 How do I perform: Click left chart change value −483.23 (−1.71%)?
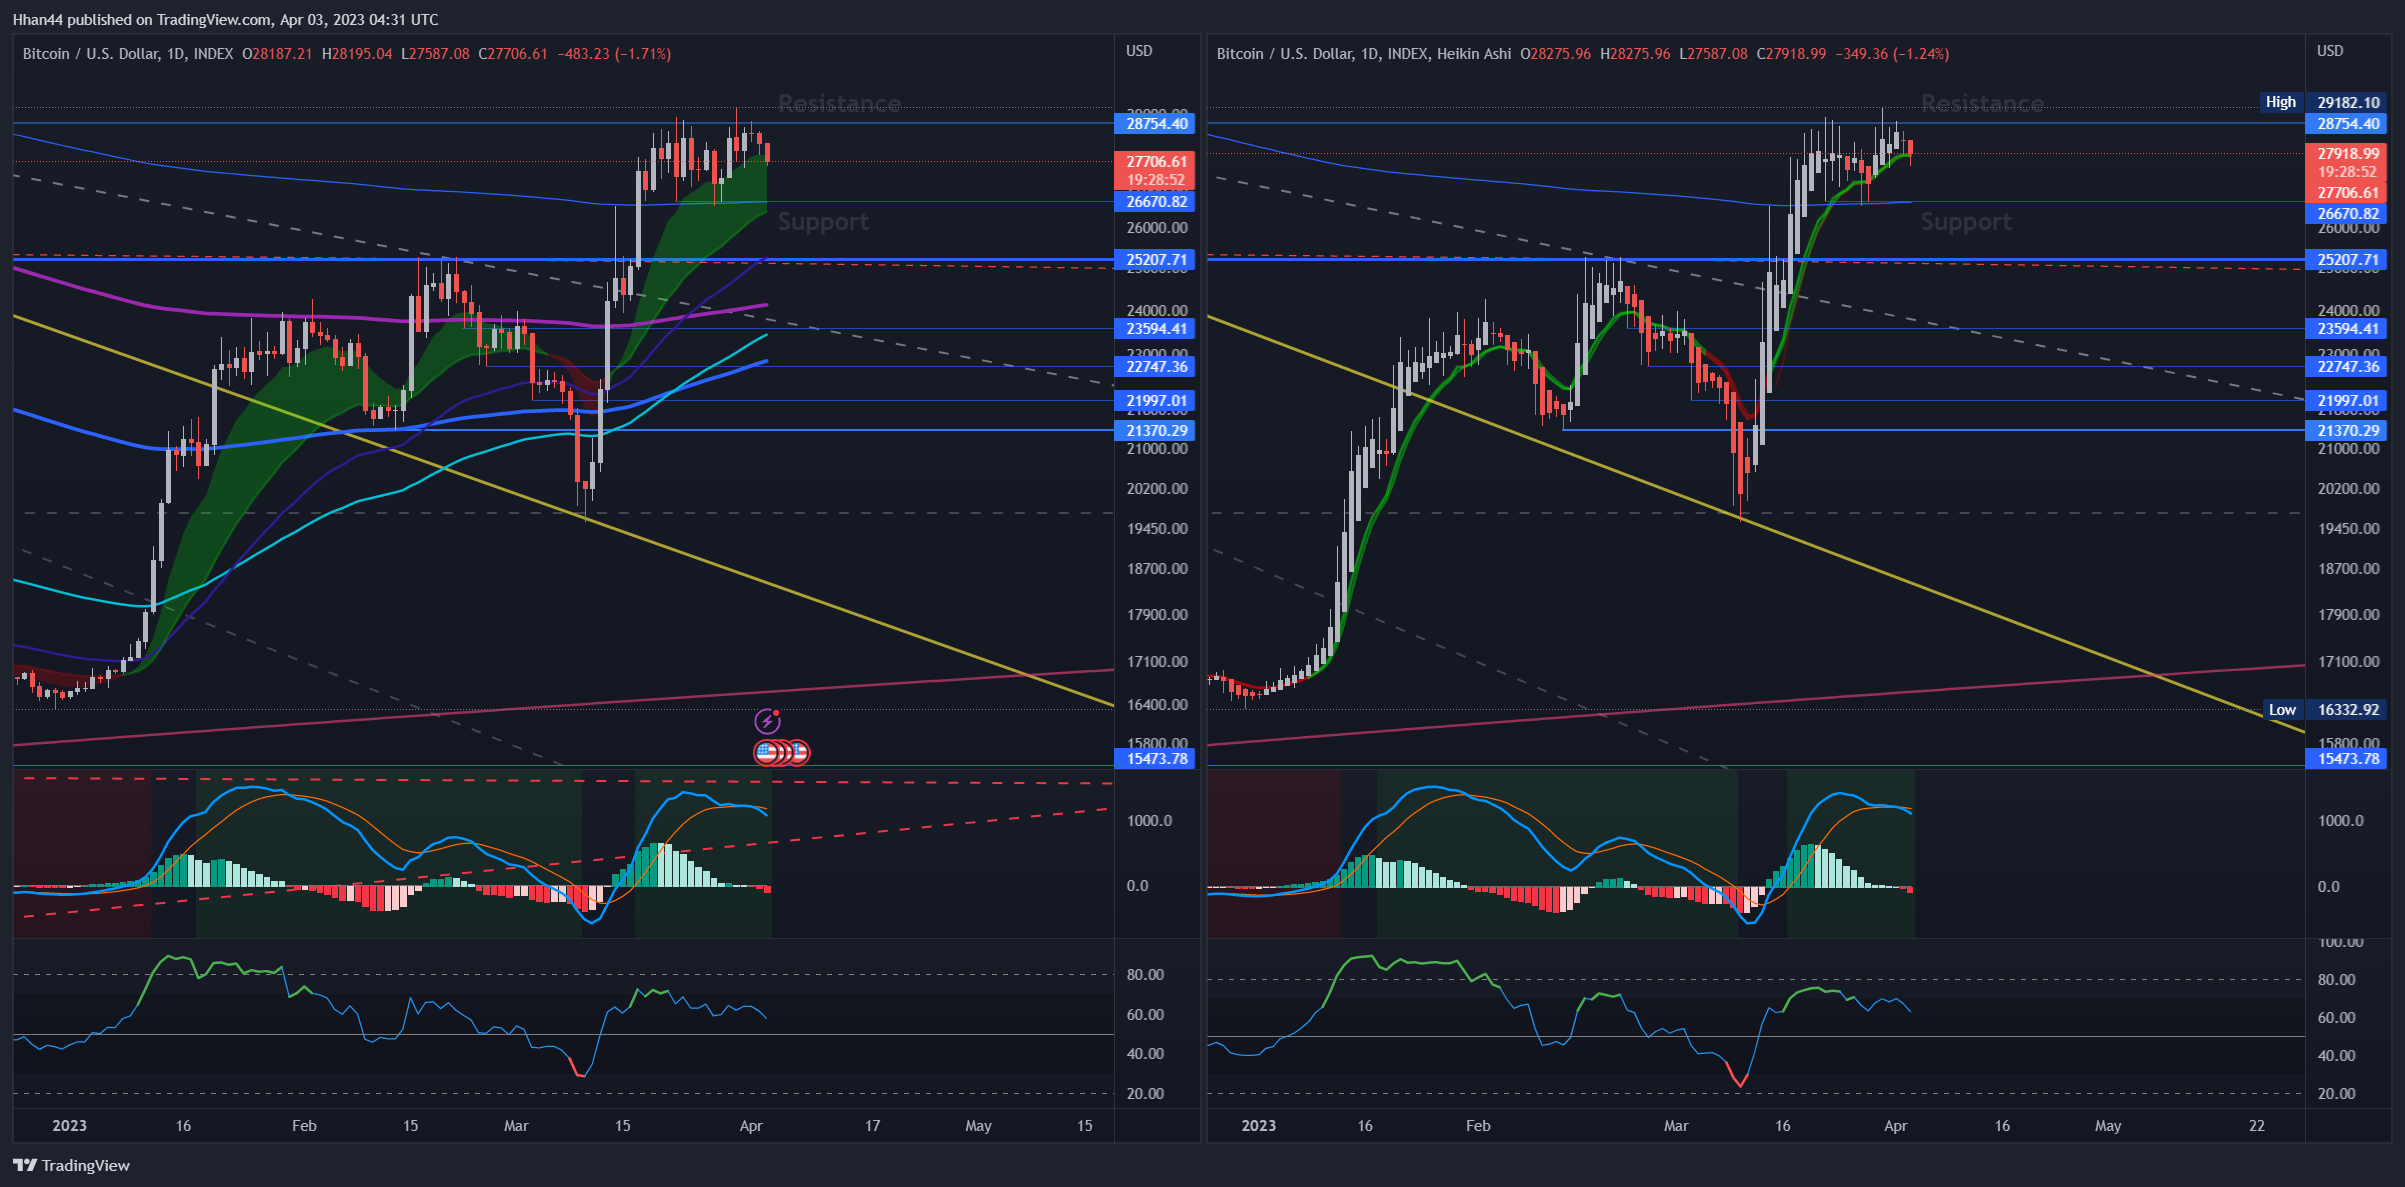click(614, 54)
